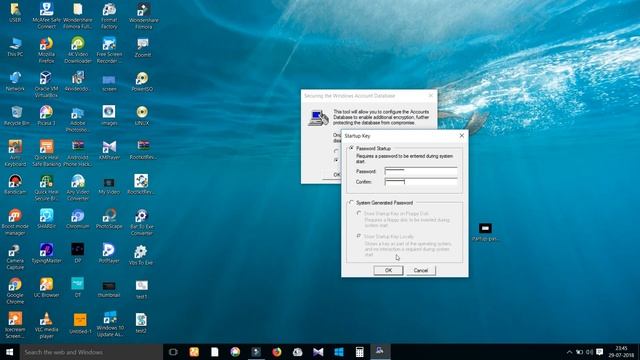Open the Recycle Bin
Viewport: 640px width, 360px height.
(x=16, y=115)
